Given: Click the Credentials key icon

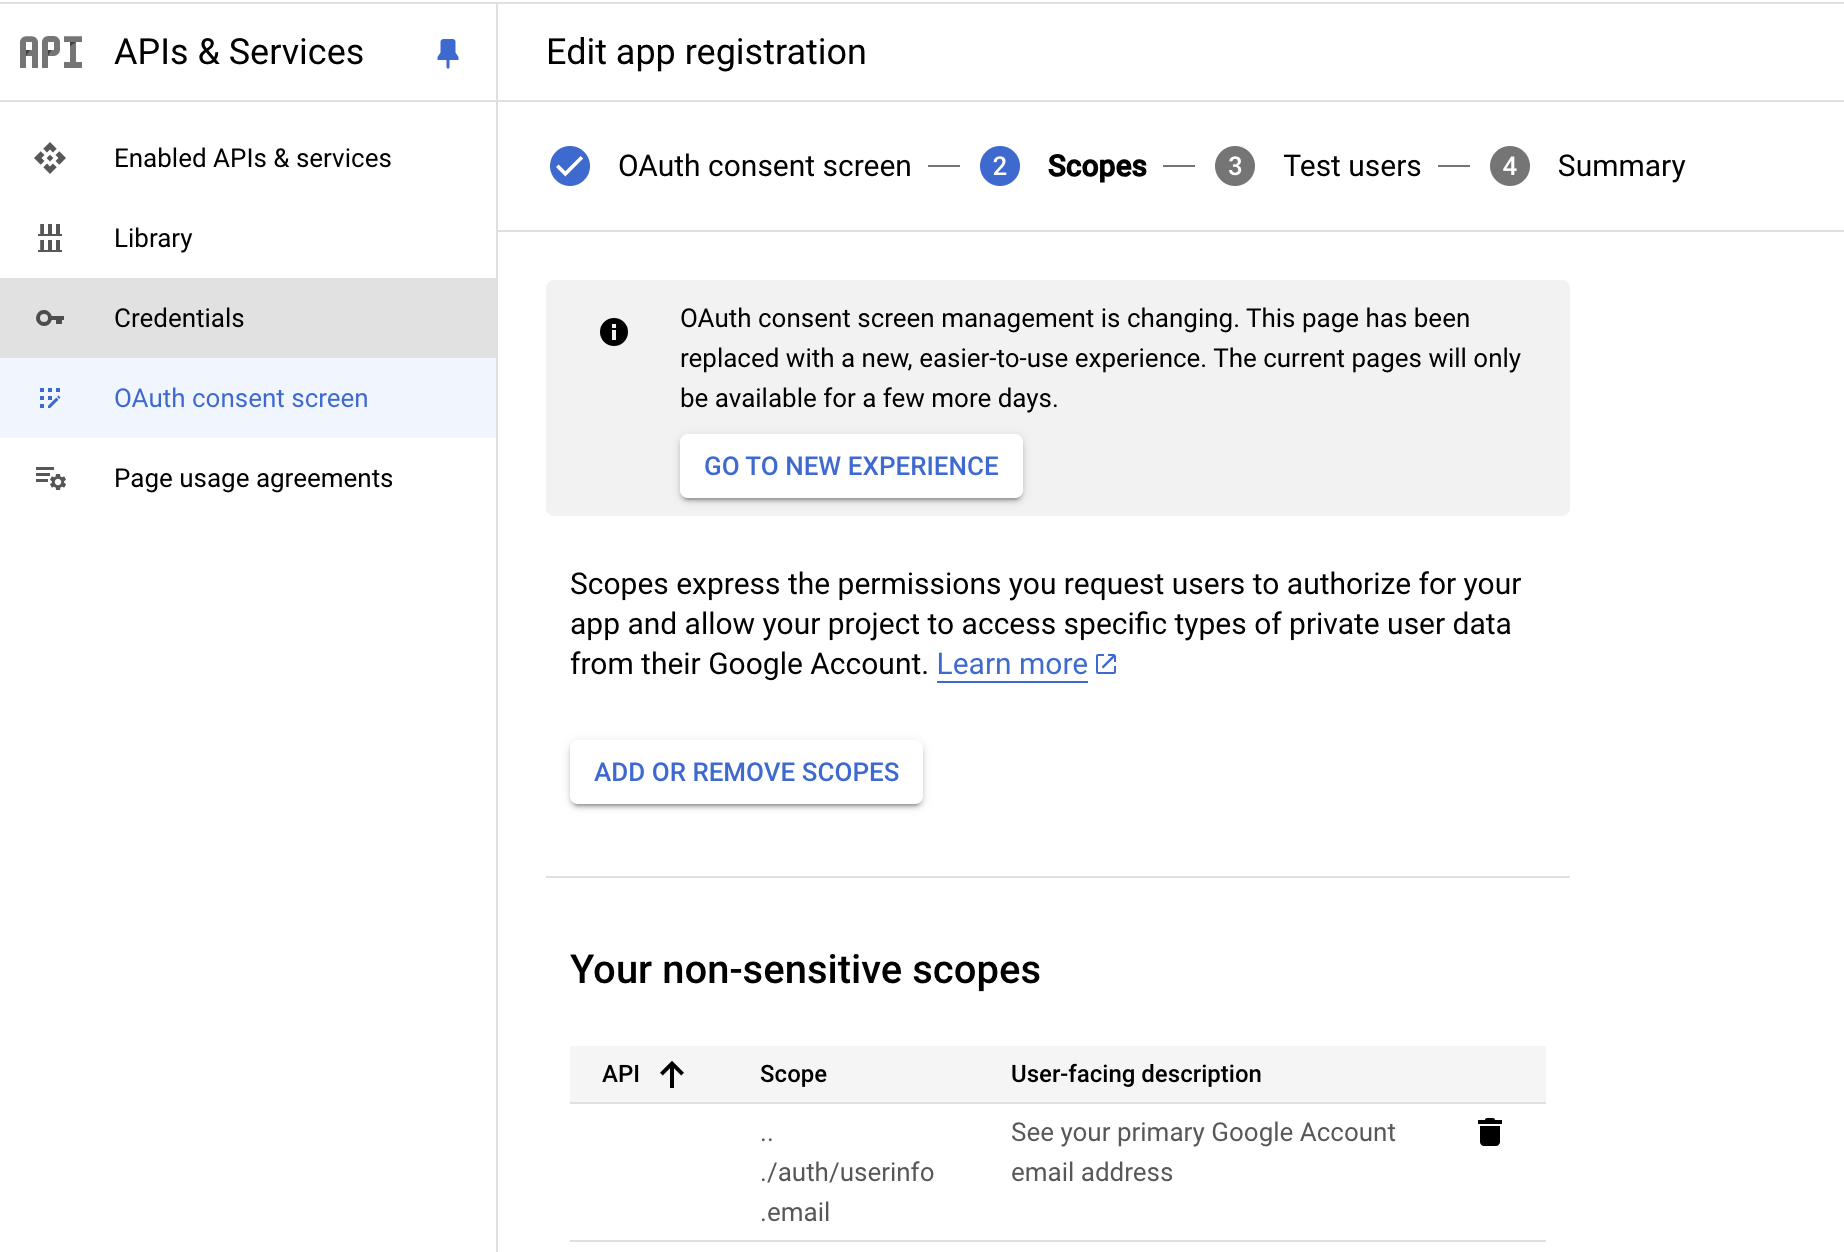Looking at the screenshot, I should click(50, 318).
